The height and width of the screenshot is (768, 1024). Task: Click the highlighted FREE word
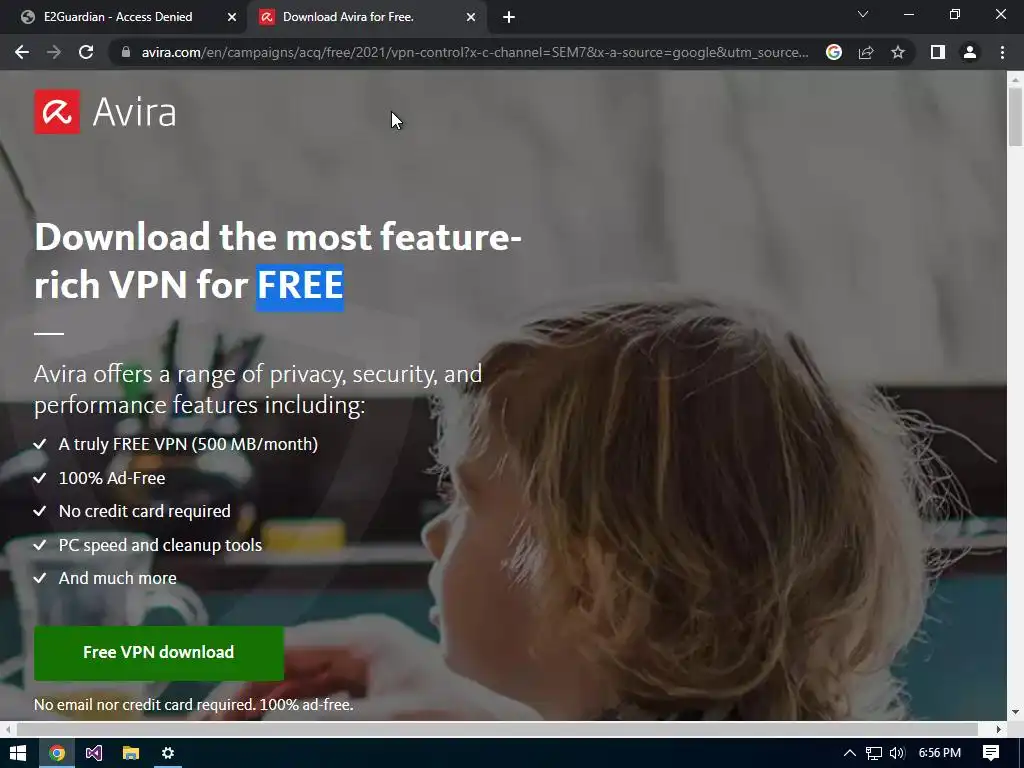tap(300, 285)
